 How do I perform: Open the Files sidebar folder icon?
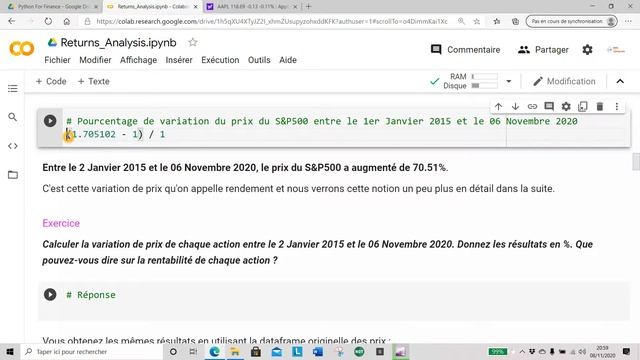coord(13,175)
